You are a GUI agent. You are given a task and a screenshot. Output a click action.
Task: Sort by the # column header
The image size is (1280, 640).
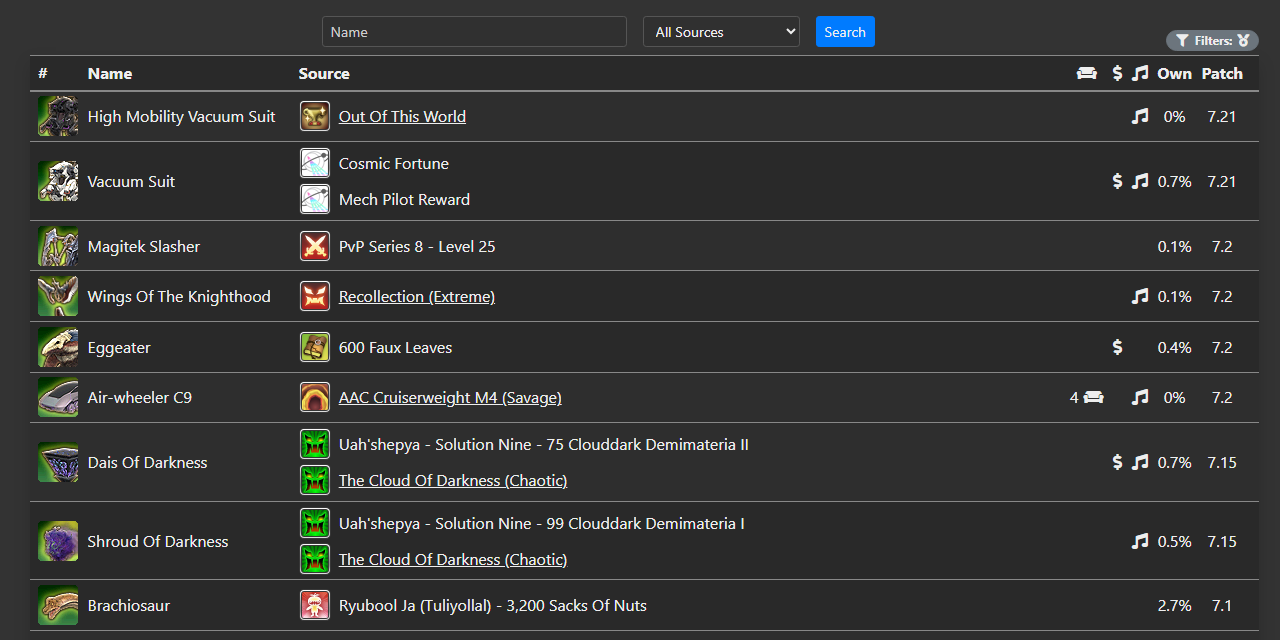(x=43, y=73)
